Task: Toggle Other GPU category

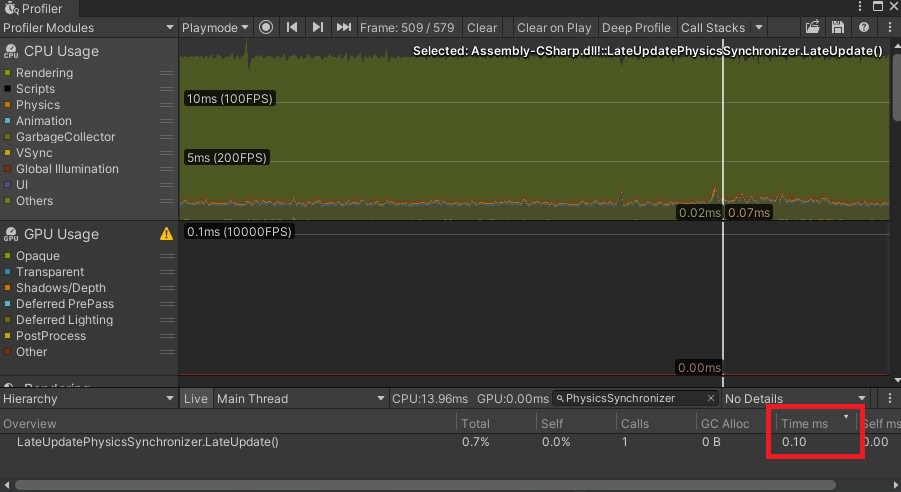Action: [x=7, y=352]
